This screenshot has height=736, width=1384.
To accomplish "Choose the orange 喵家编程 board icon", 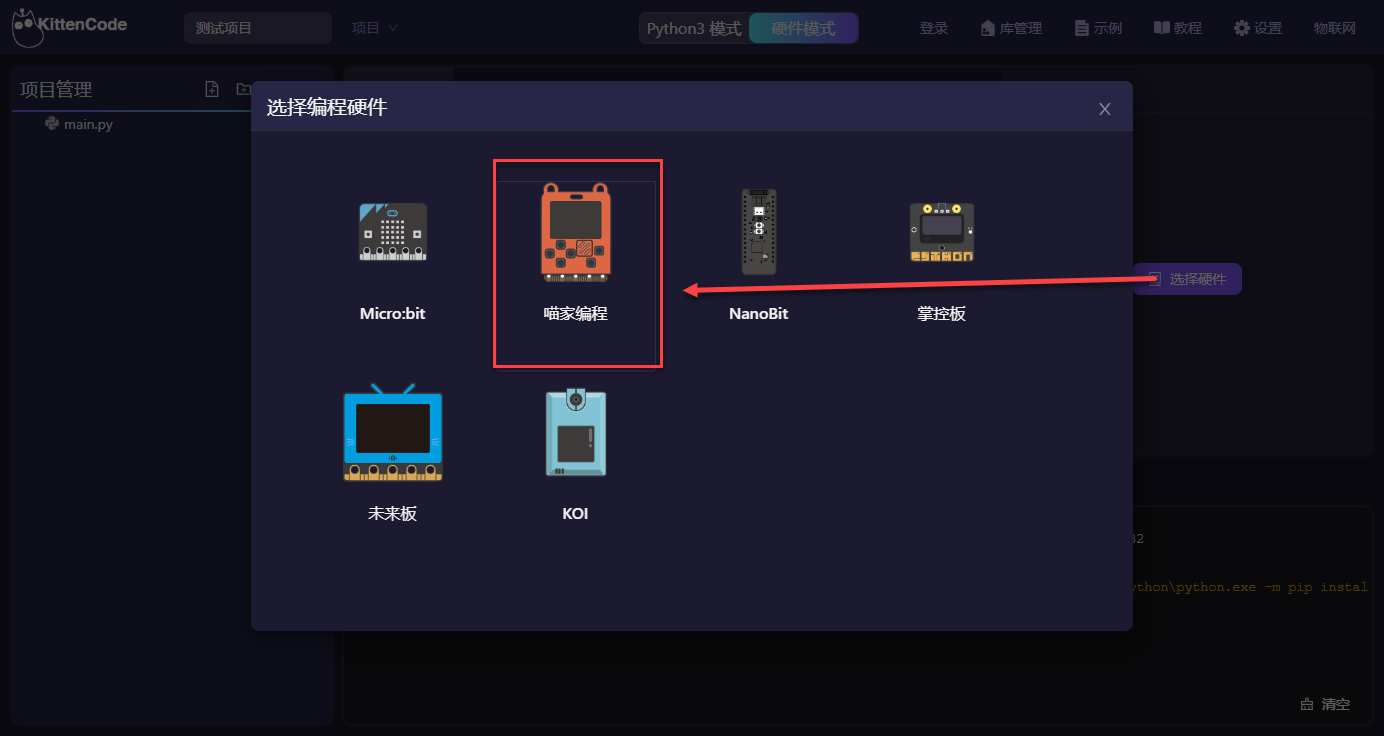I will [x=576, y=232].
